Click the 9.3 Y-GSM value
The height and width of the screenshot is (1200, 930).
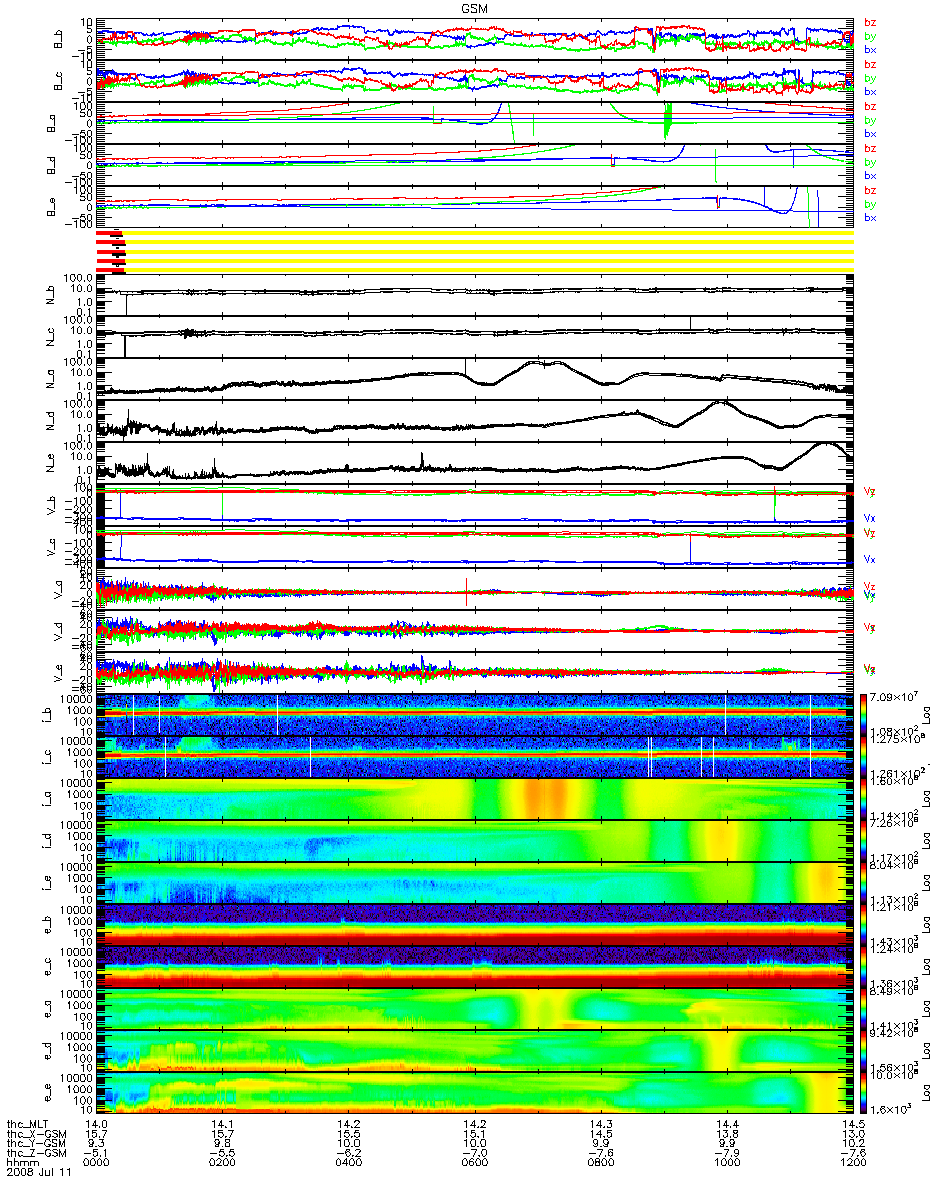pyautogui.click(x=96, y=1142)
